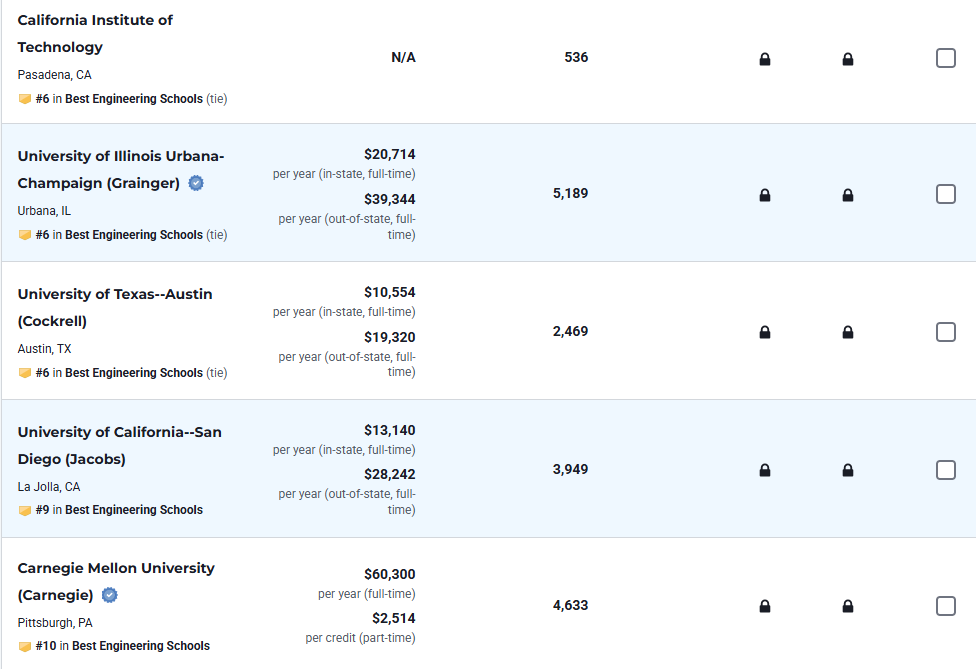
Task: Click verified badge next to Illinois (Grainger)
Action: tap(197, 183)
